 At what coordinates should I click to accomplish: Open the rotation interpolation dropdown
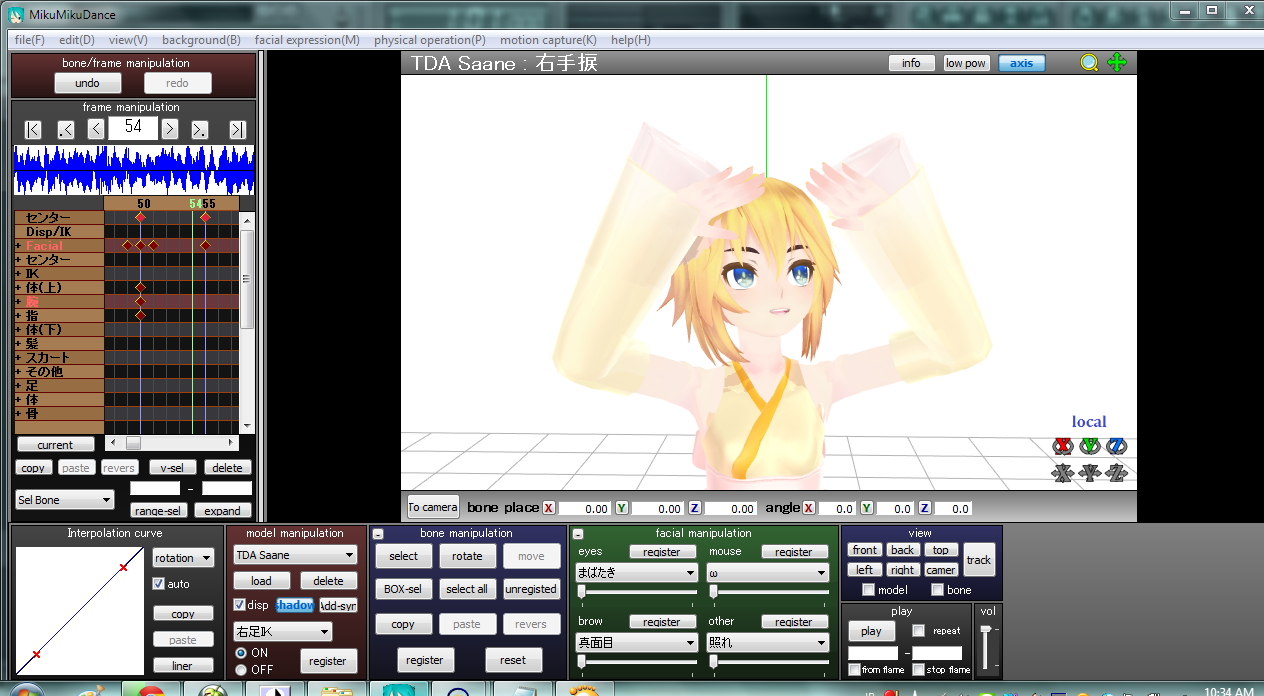tap(184, 558)
